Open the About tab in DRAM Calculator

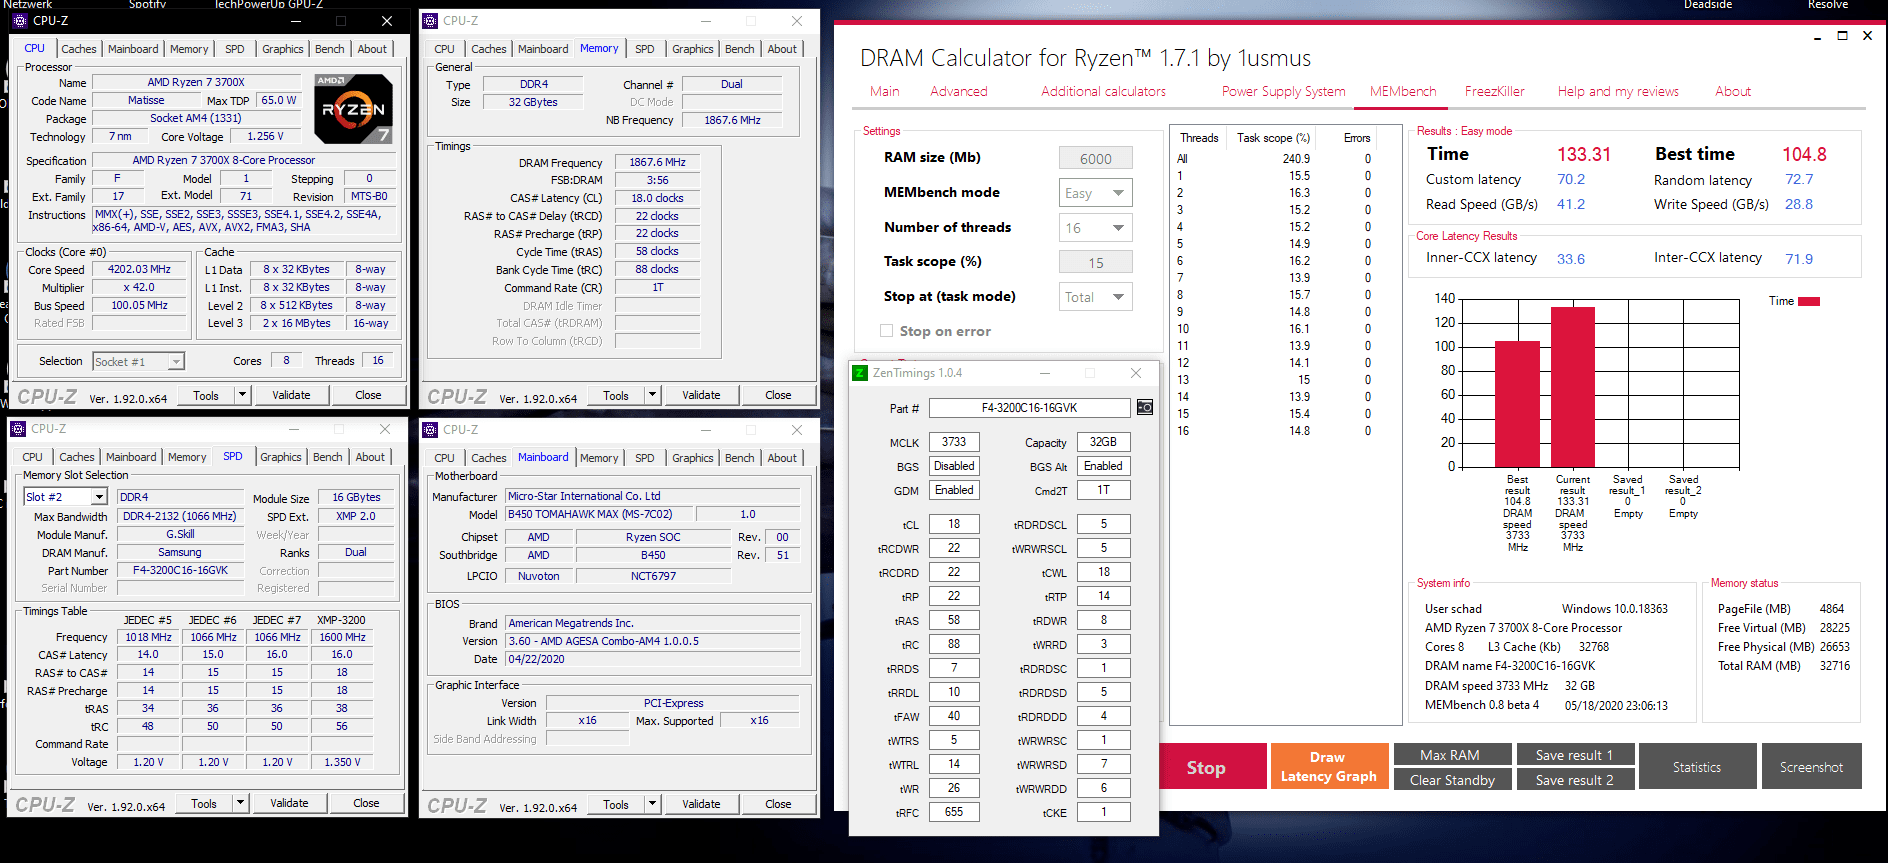1733,91
